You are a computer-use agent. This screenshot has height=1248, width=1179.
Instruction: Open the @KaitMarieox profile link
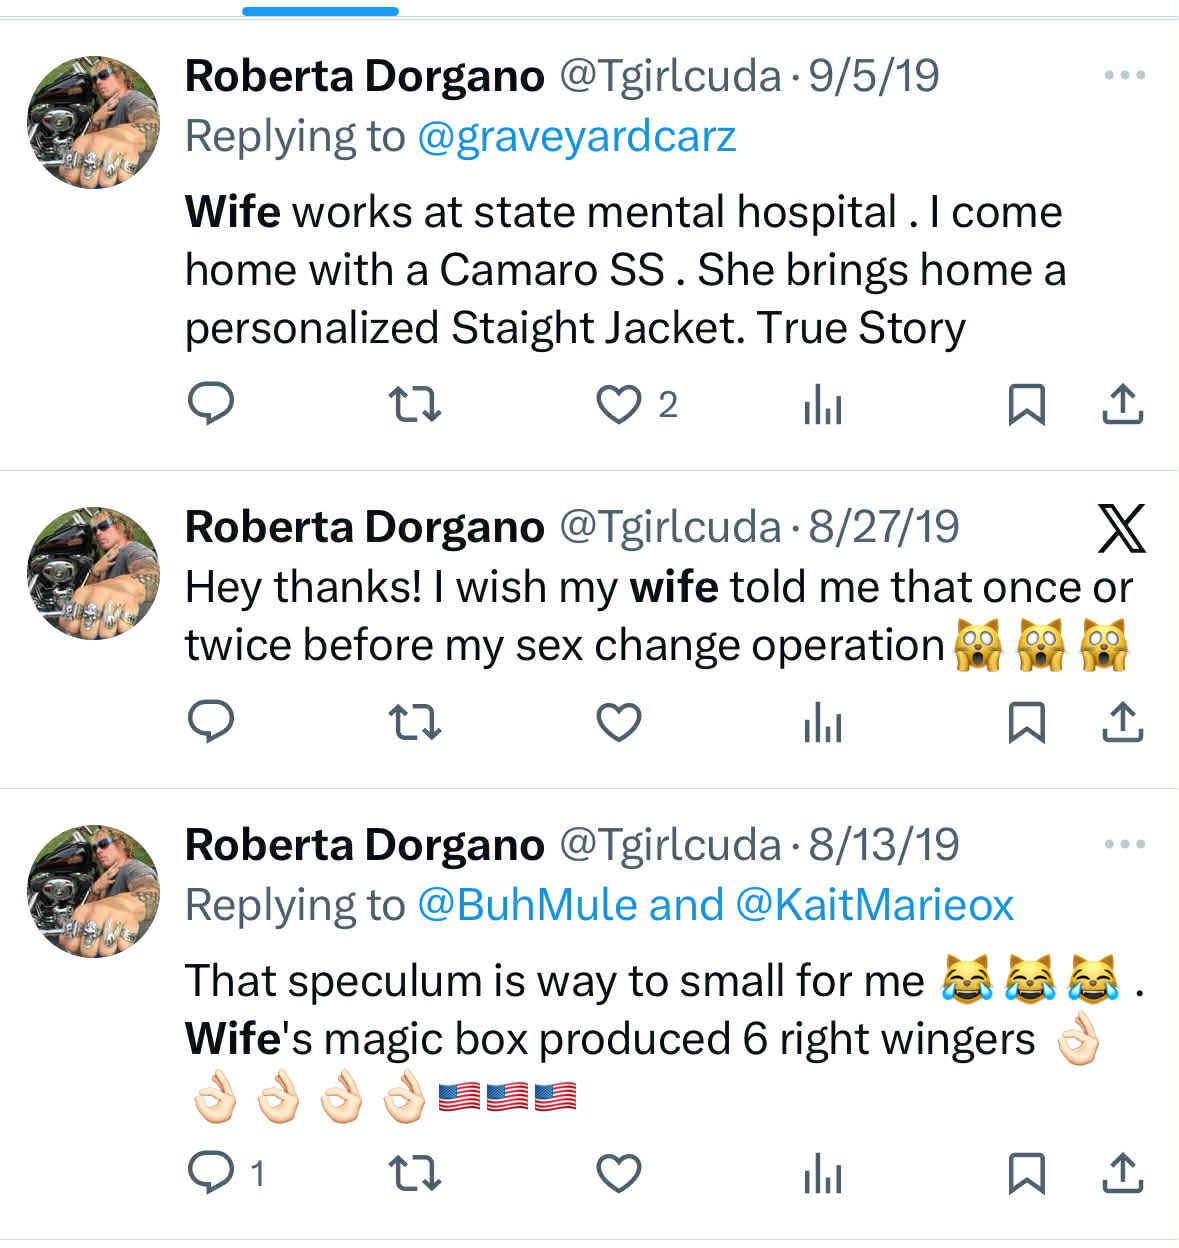coord(874,906)
